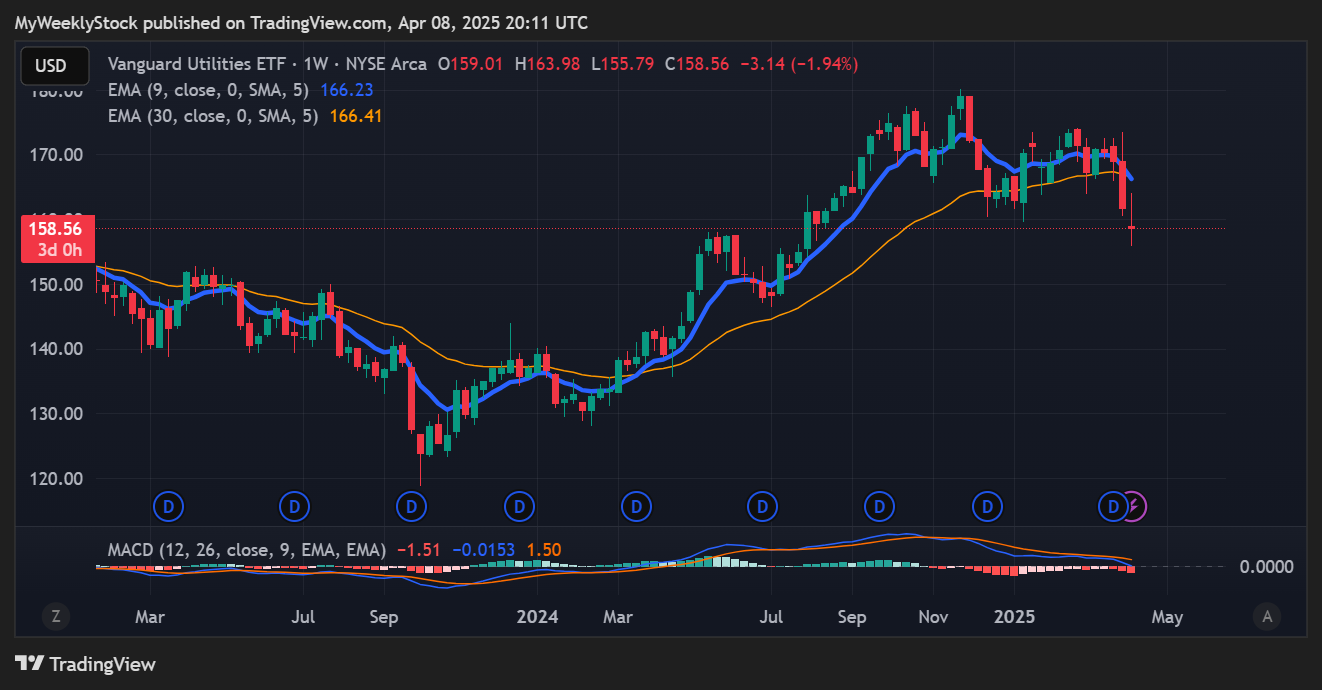
Task: Click the close price C158.56 in header
Action: (x=698, y=64)
